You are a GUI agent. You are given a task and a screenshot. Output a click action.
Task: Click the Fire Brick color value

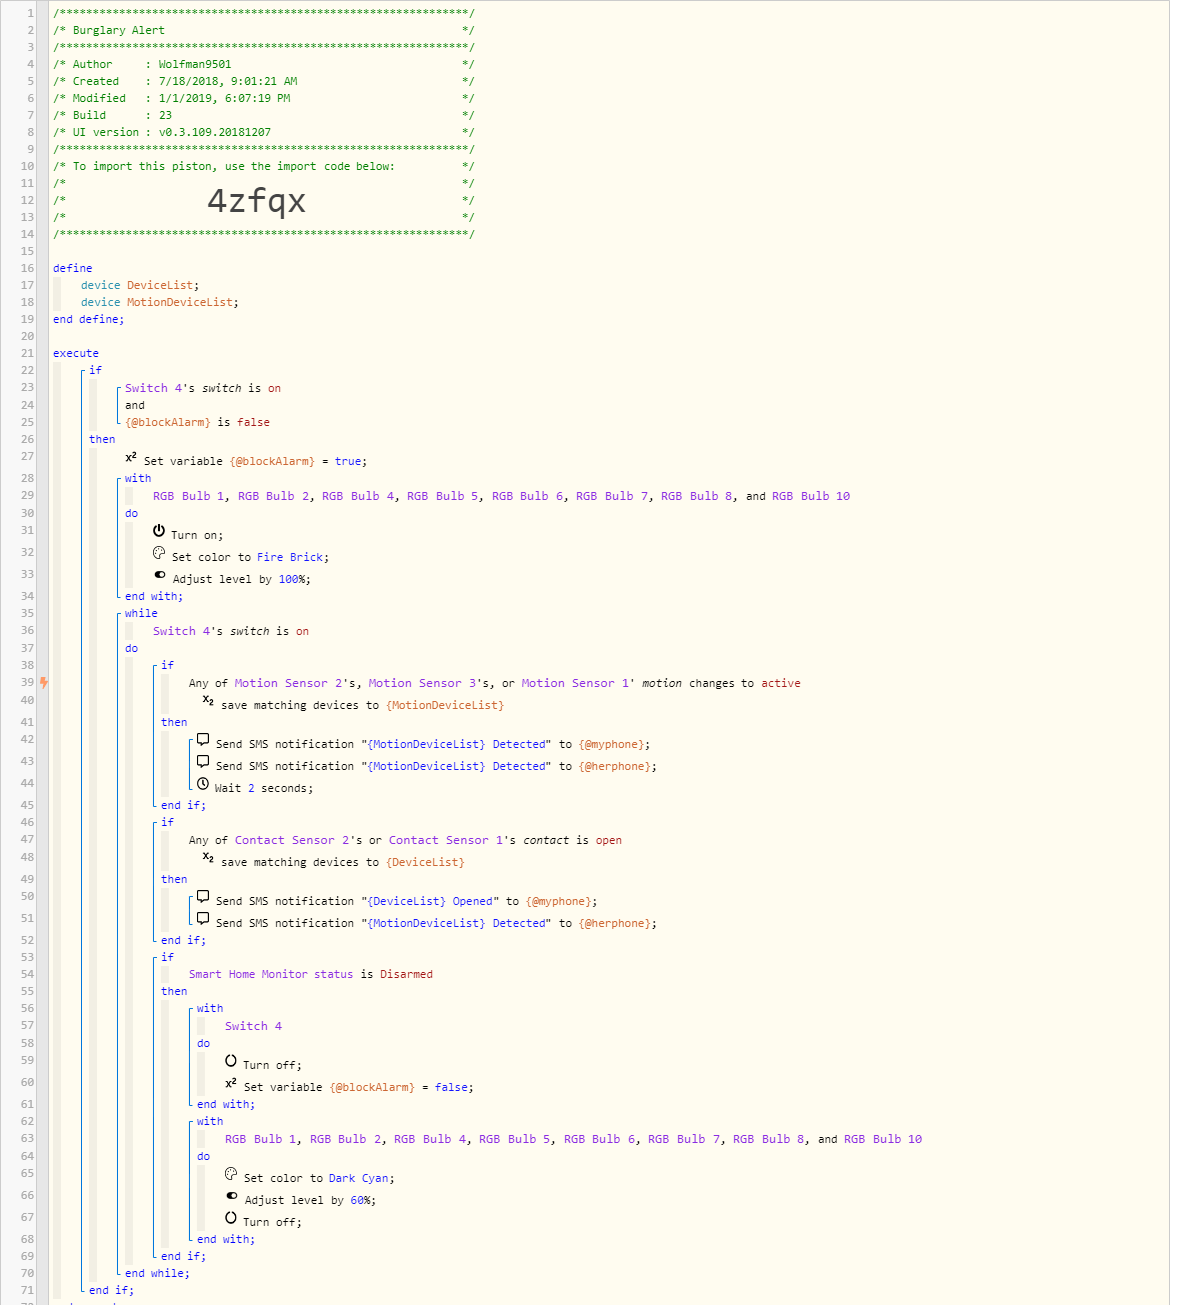point(290,557)
